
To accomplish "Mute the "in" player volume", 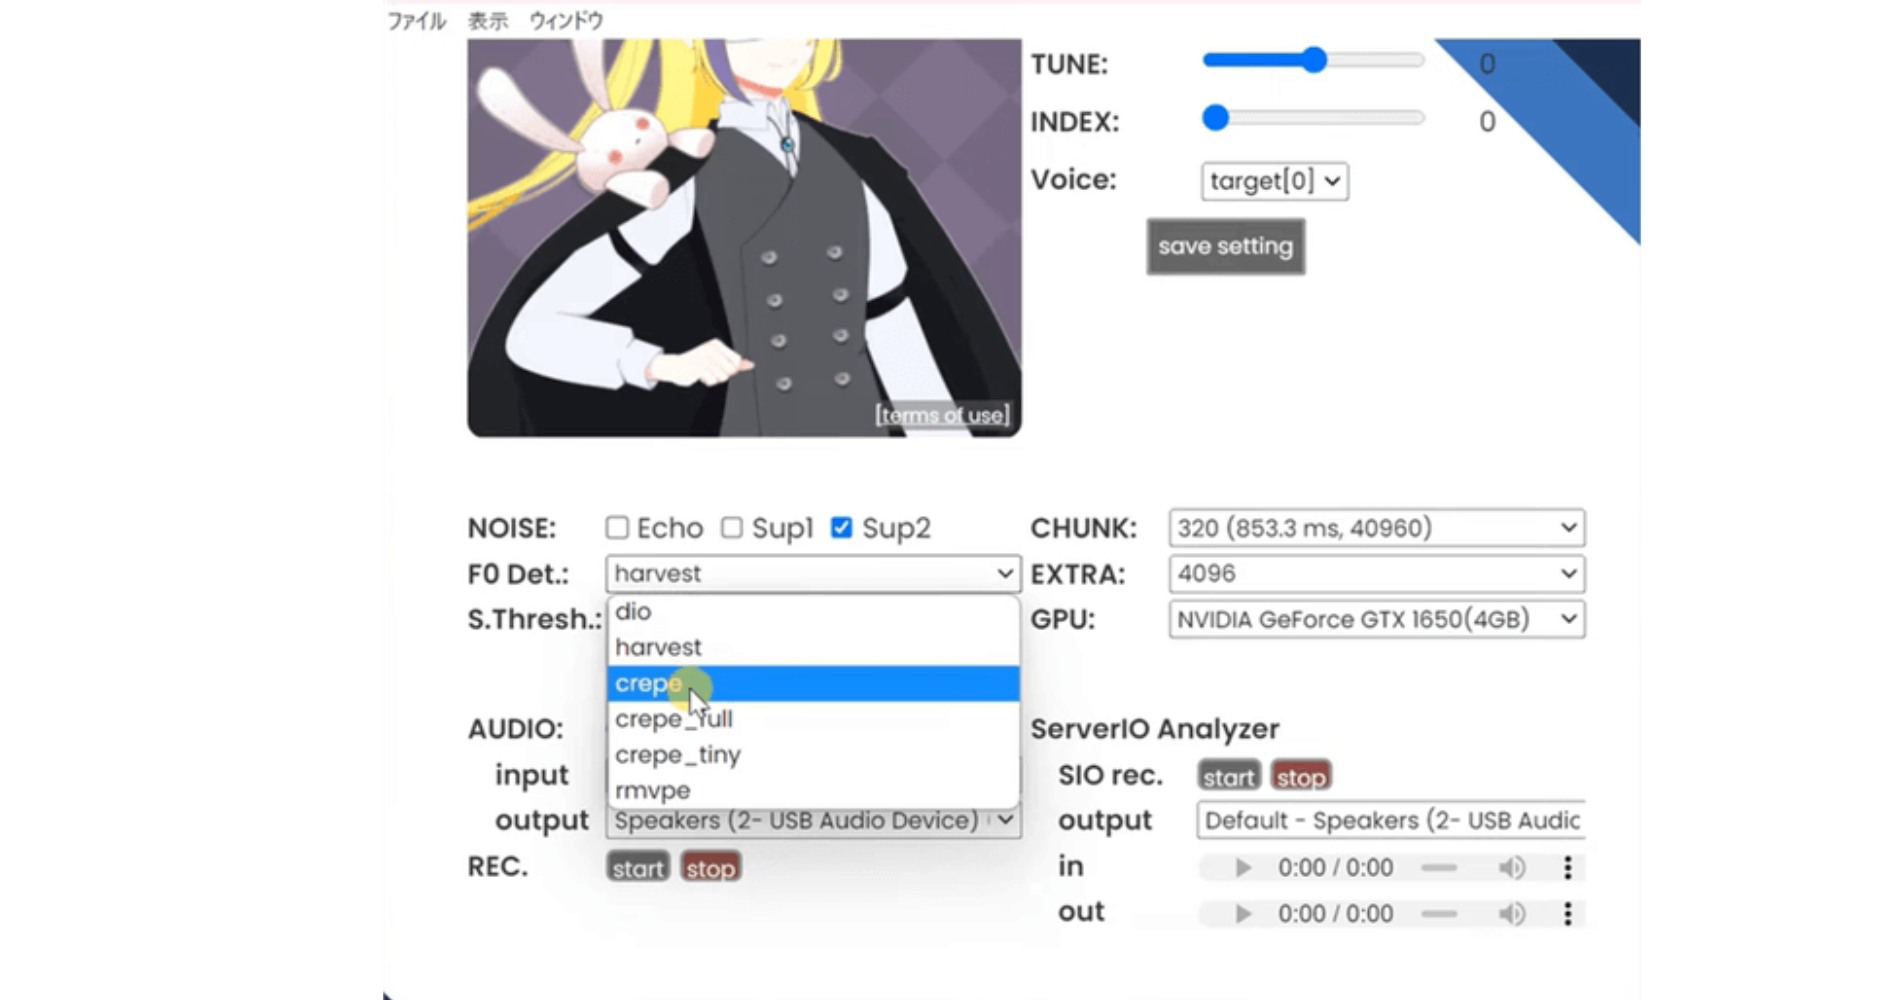I will pyautogui.click(x=1511, y=867).
